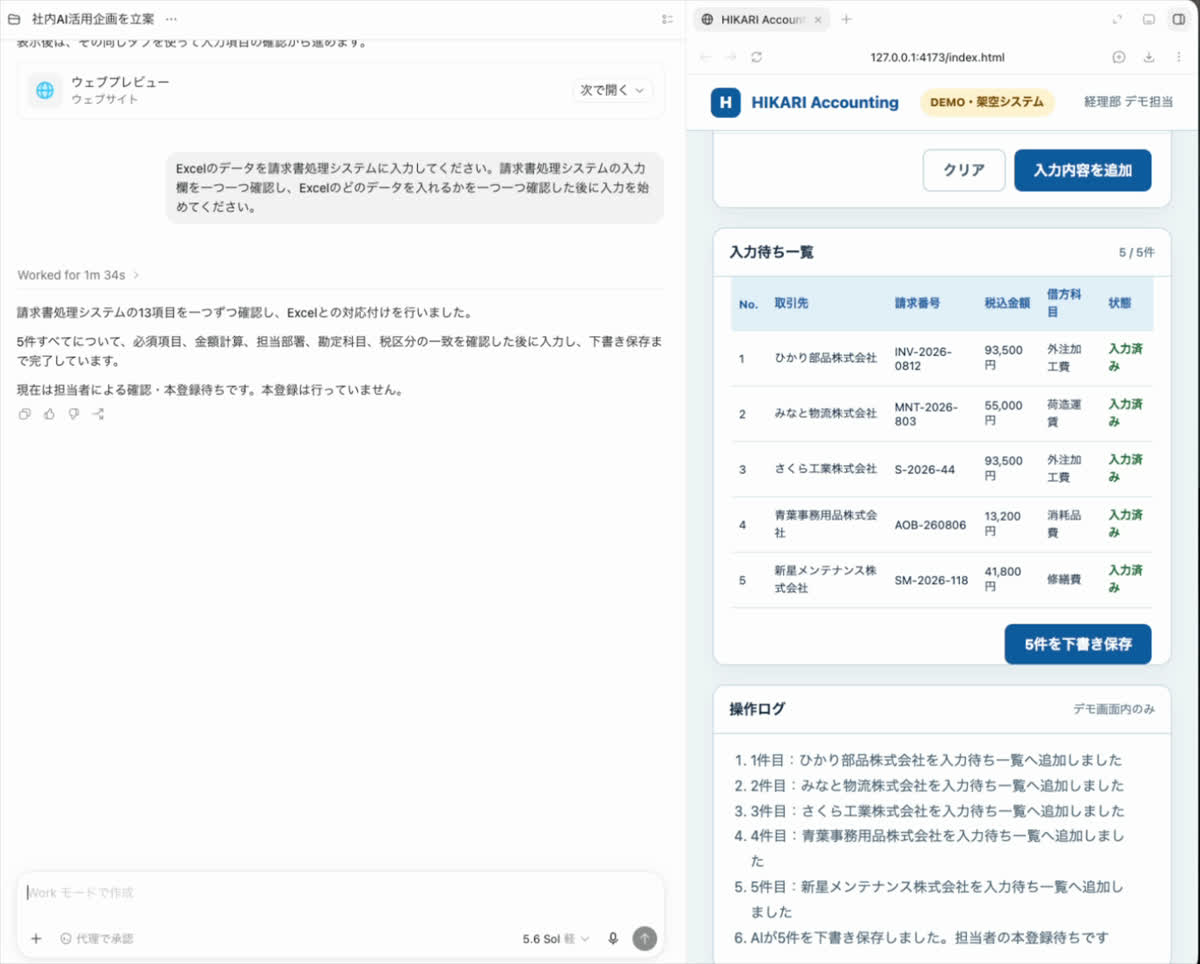Toggle the side panel layout icon

(x=1178, y=19)
